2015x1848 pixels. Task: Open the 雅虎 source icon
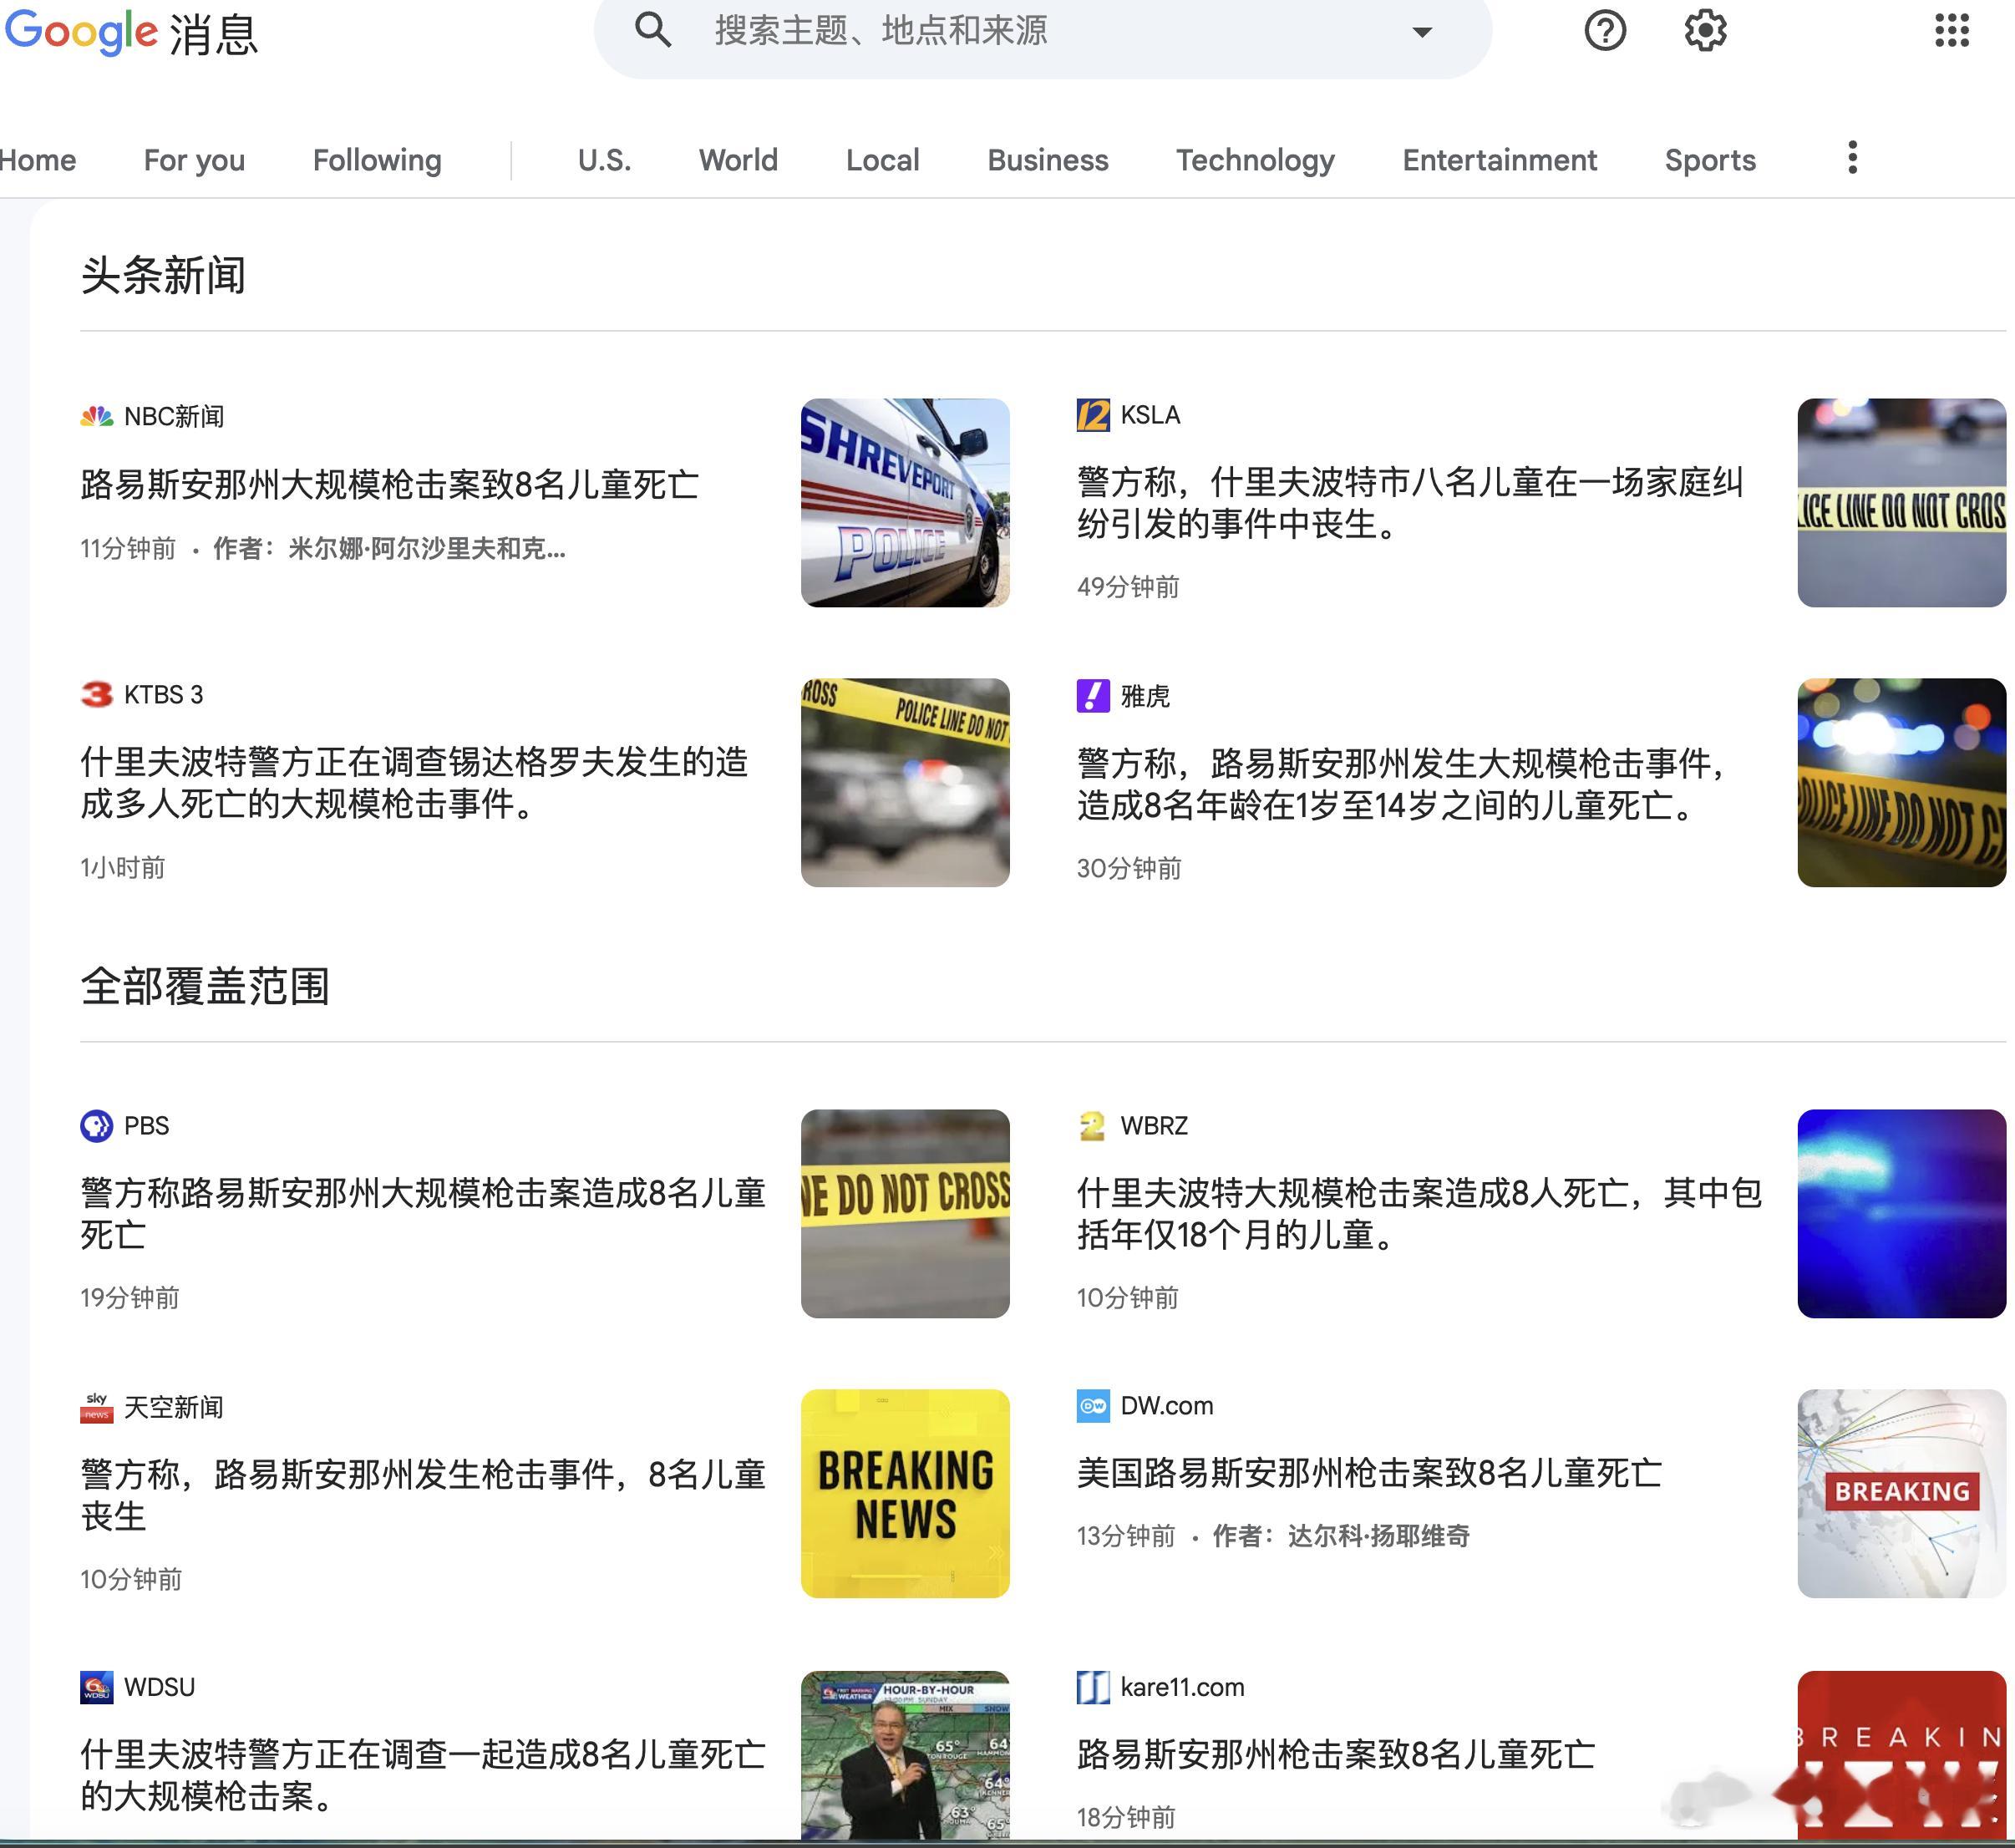[1092, 696]
